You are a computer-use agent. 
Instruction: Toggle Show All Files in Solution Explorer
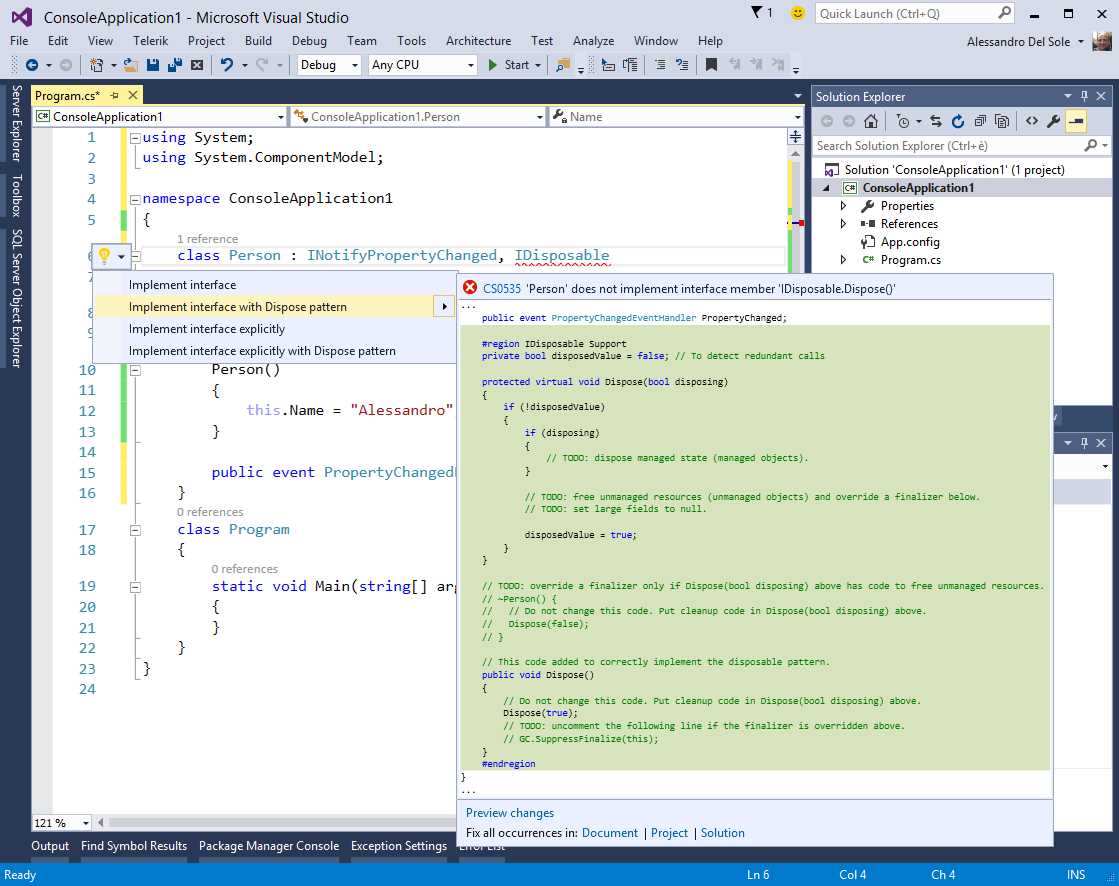tap(1002, 120)
